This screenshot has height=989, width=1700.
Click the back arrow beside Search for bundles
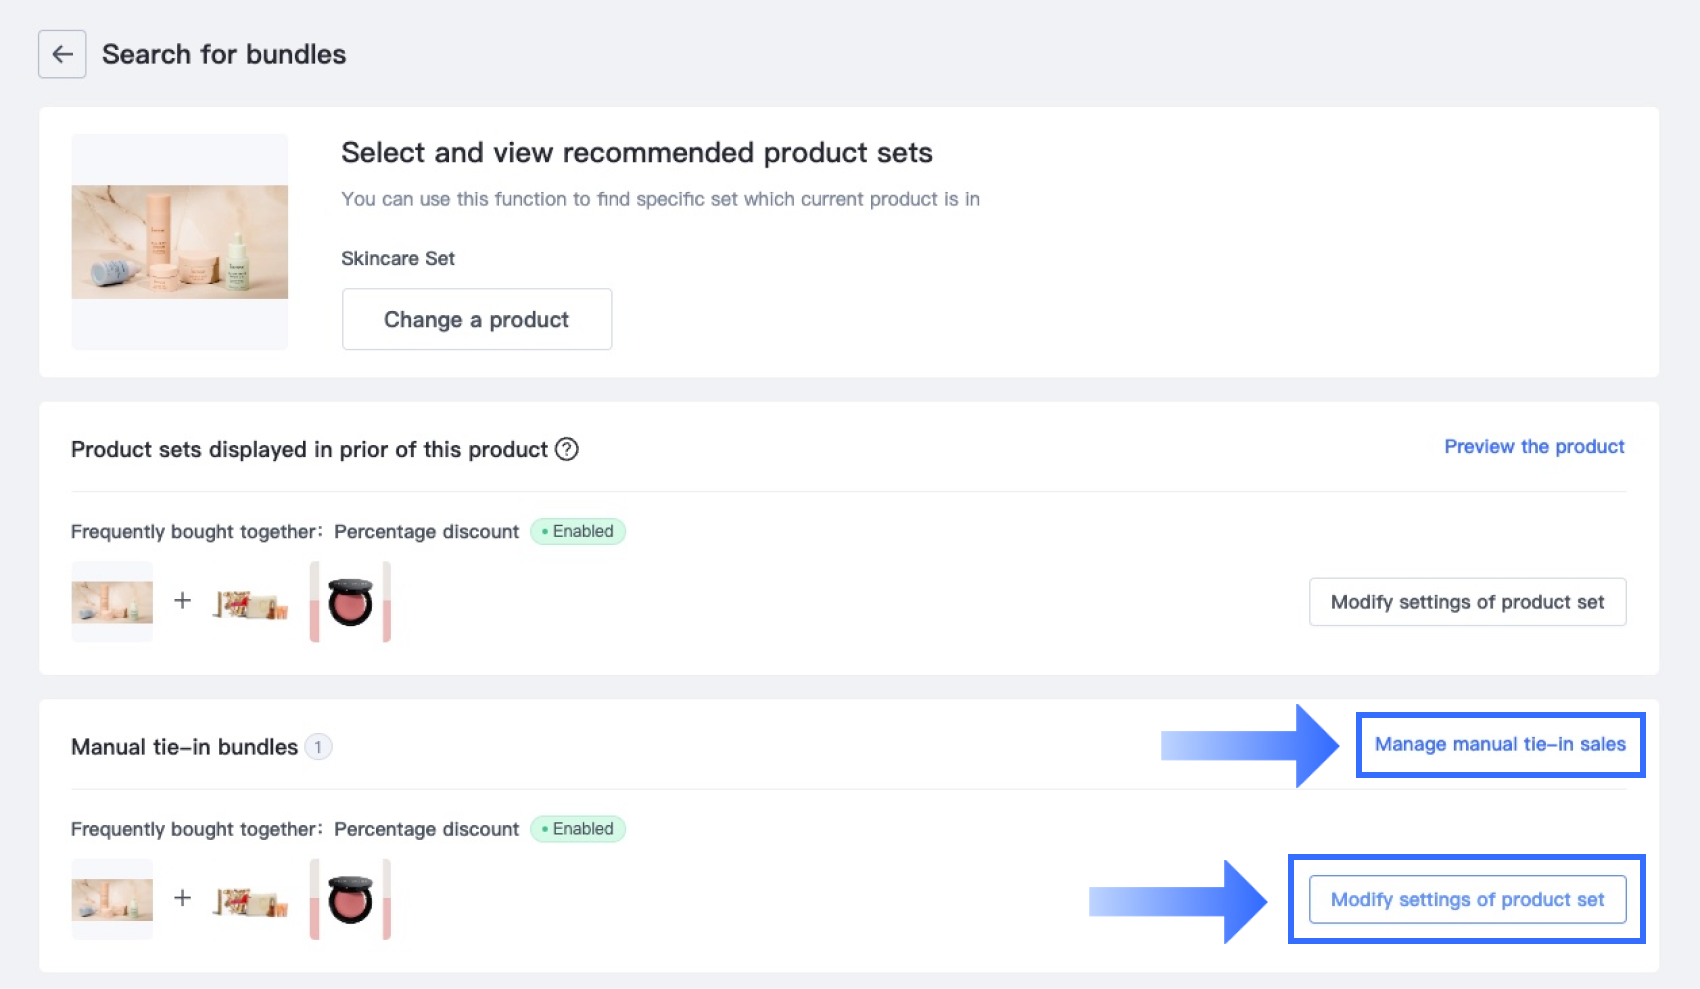pyautogui.click(x=62, y=54)
